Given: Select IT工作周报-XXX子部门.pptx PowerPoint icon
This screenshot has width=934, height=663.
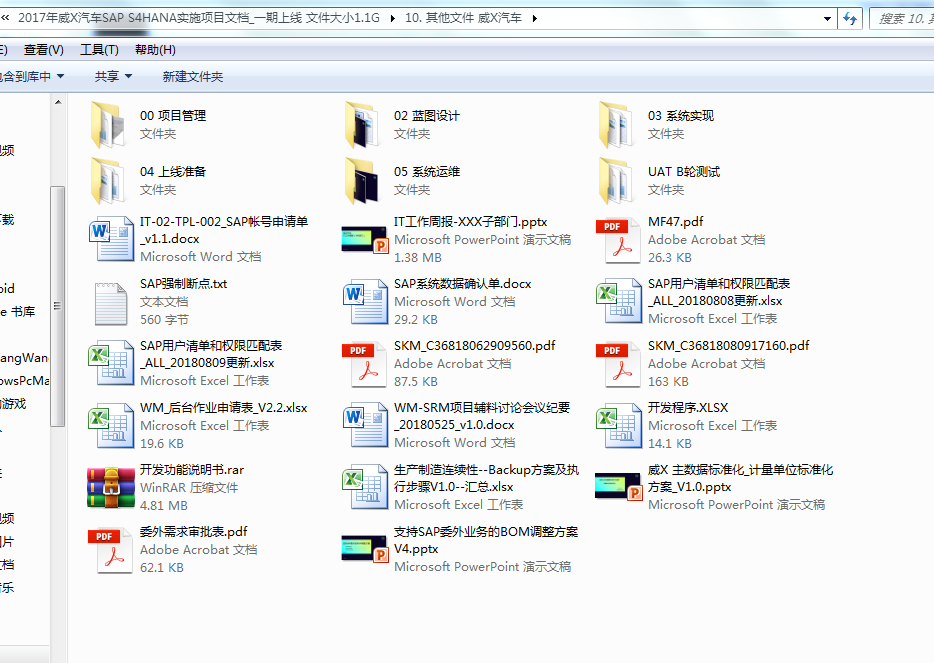Looking at the screenshot, I should (364, 240).
